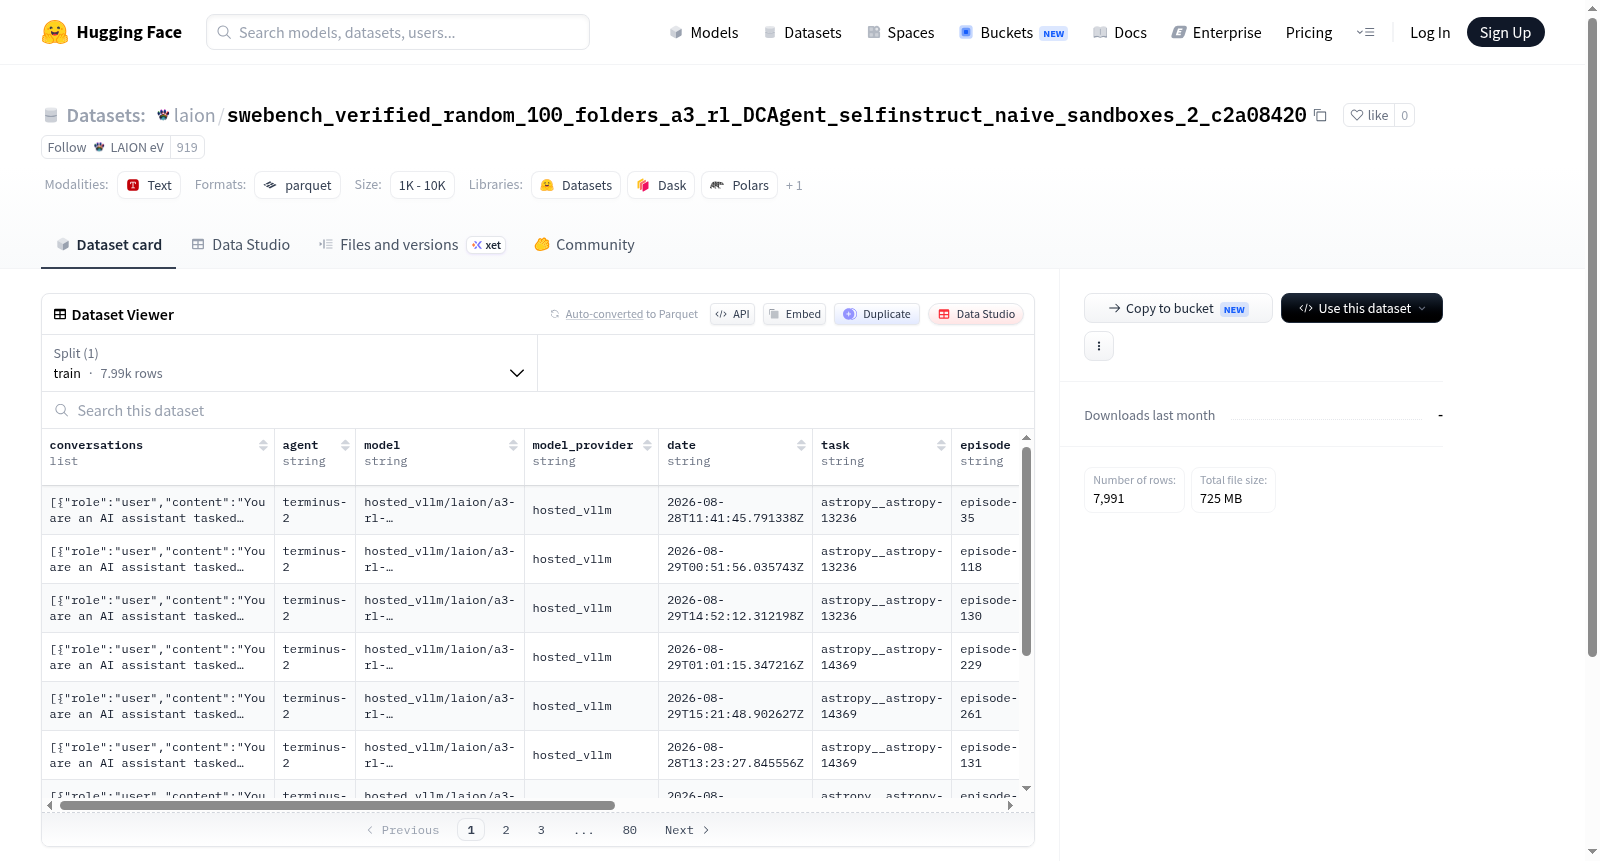Image resolution: width=1600 pixels, height=861 pixels.
Task: Select current page 1 button
Action: pyautogui.click(x=471, y=830)
